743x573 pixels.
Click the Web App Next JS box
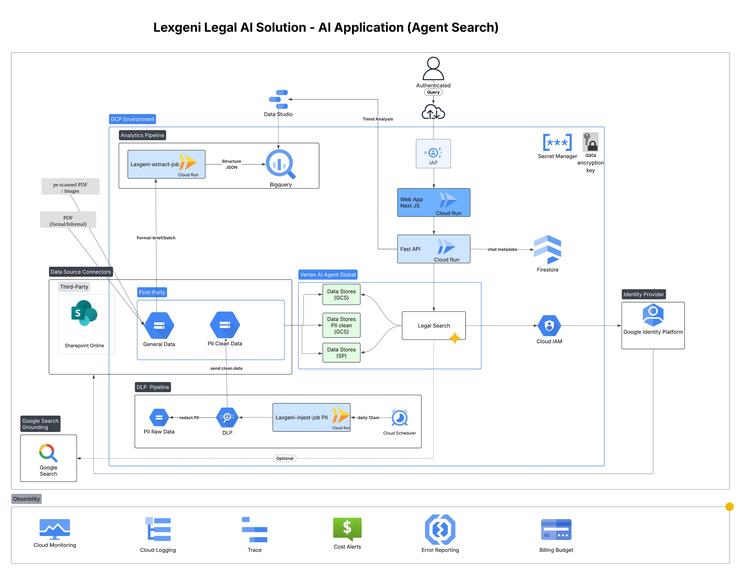(x=434, y=202)
